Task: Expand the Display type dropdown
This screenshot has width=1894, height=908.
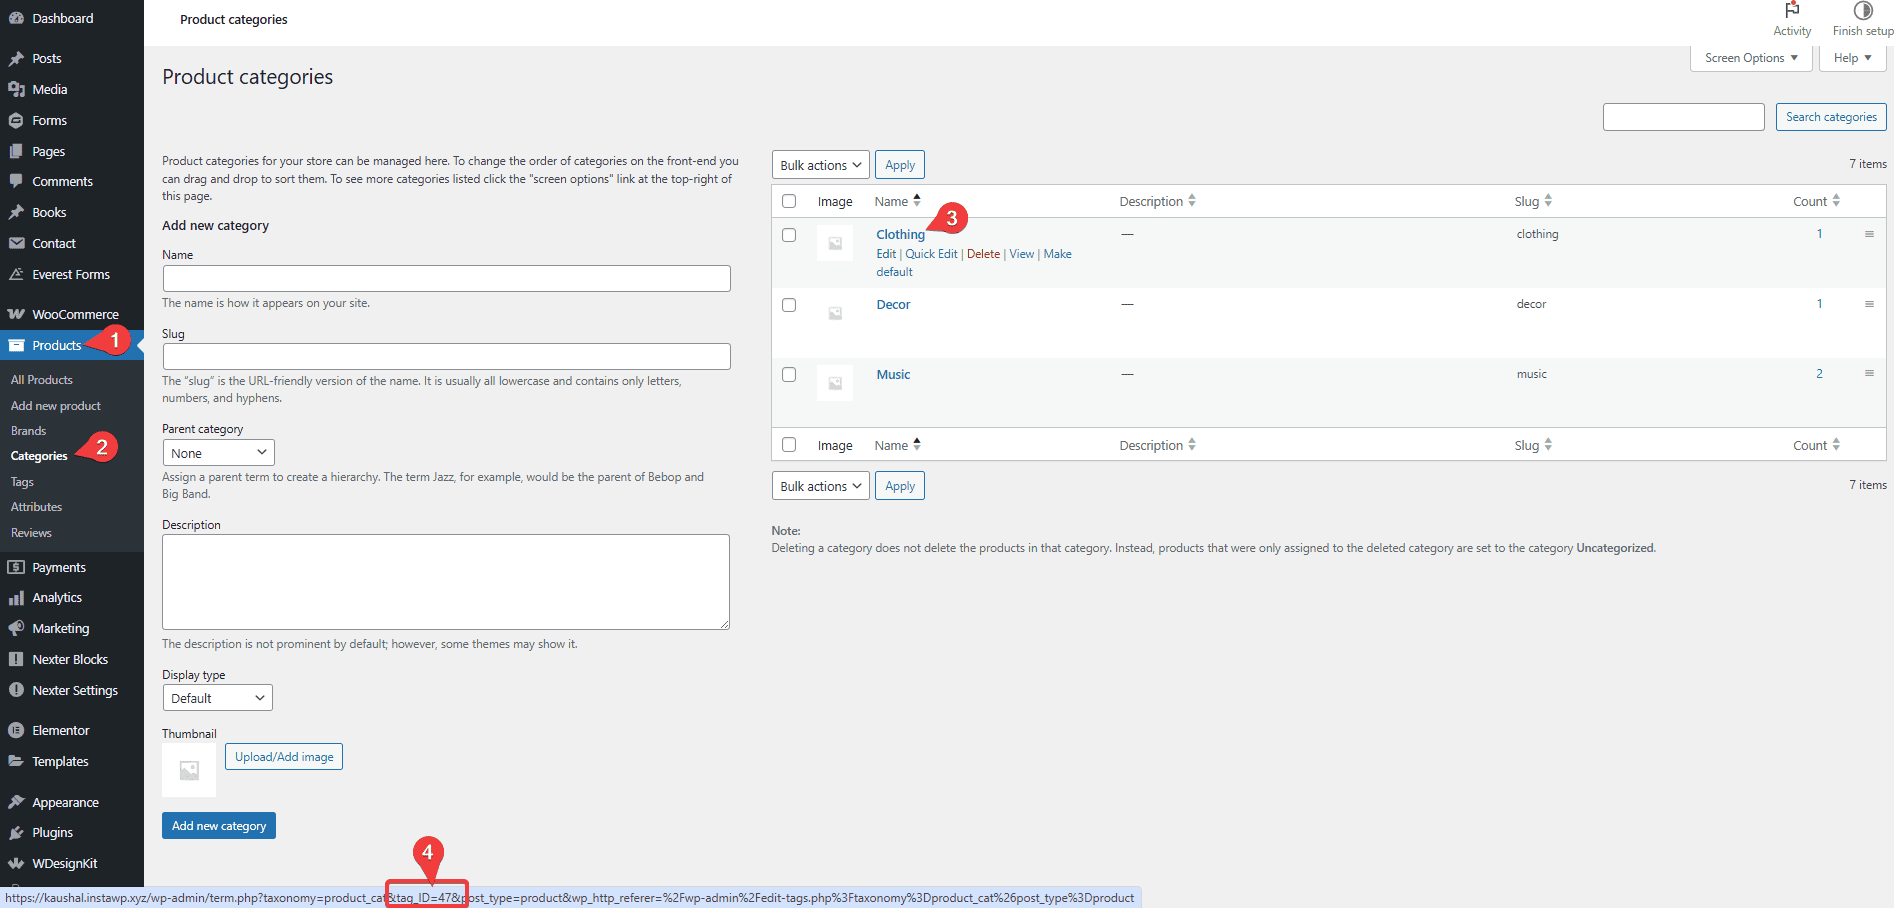Action: click(217, 698)
